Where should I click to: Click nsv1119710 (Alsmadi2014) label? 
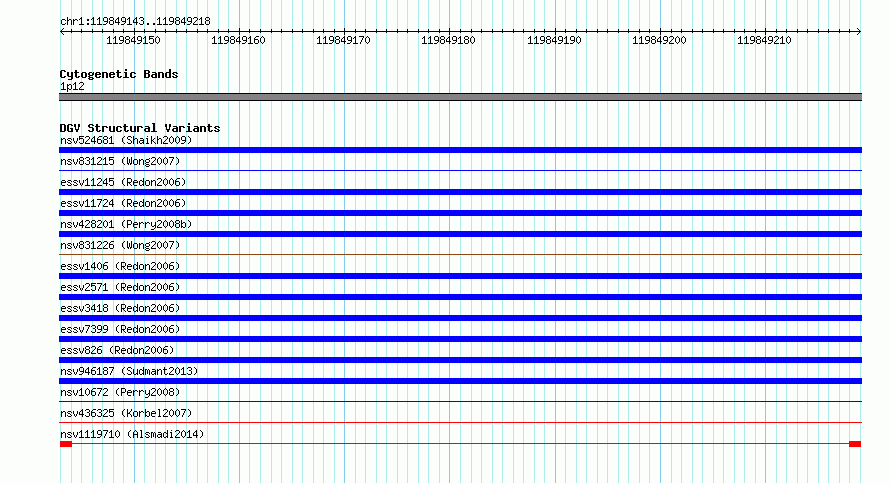click(x=132, y=434)
